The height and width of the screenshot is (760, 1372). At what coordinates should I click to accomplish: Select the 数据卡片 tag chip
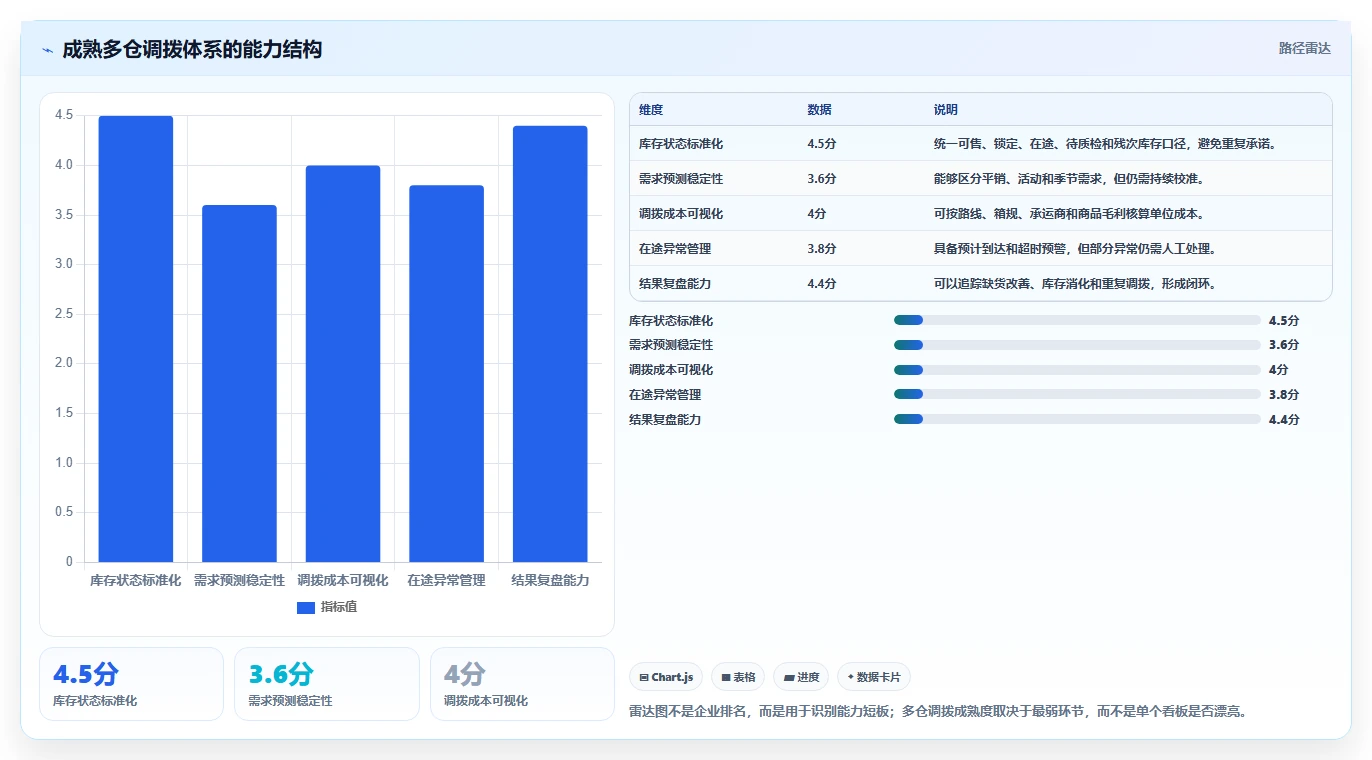(874, 677)
